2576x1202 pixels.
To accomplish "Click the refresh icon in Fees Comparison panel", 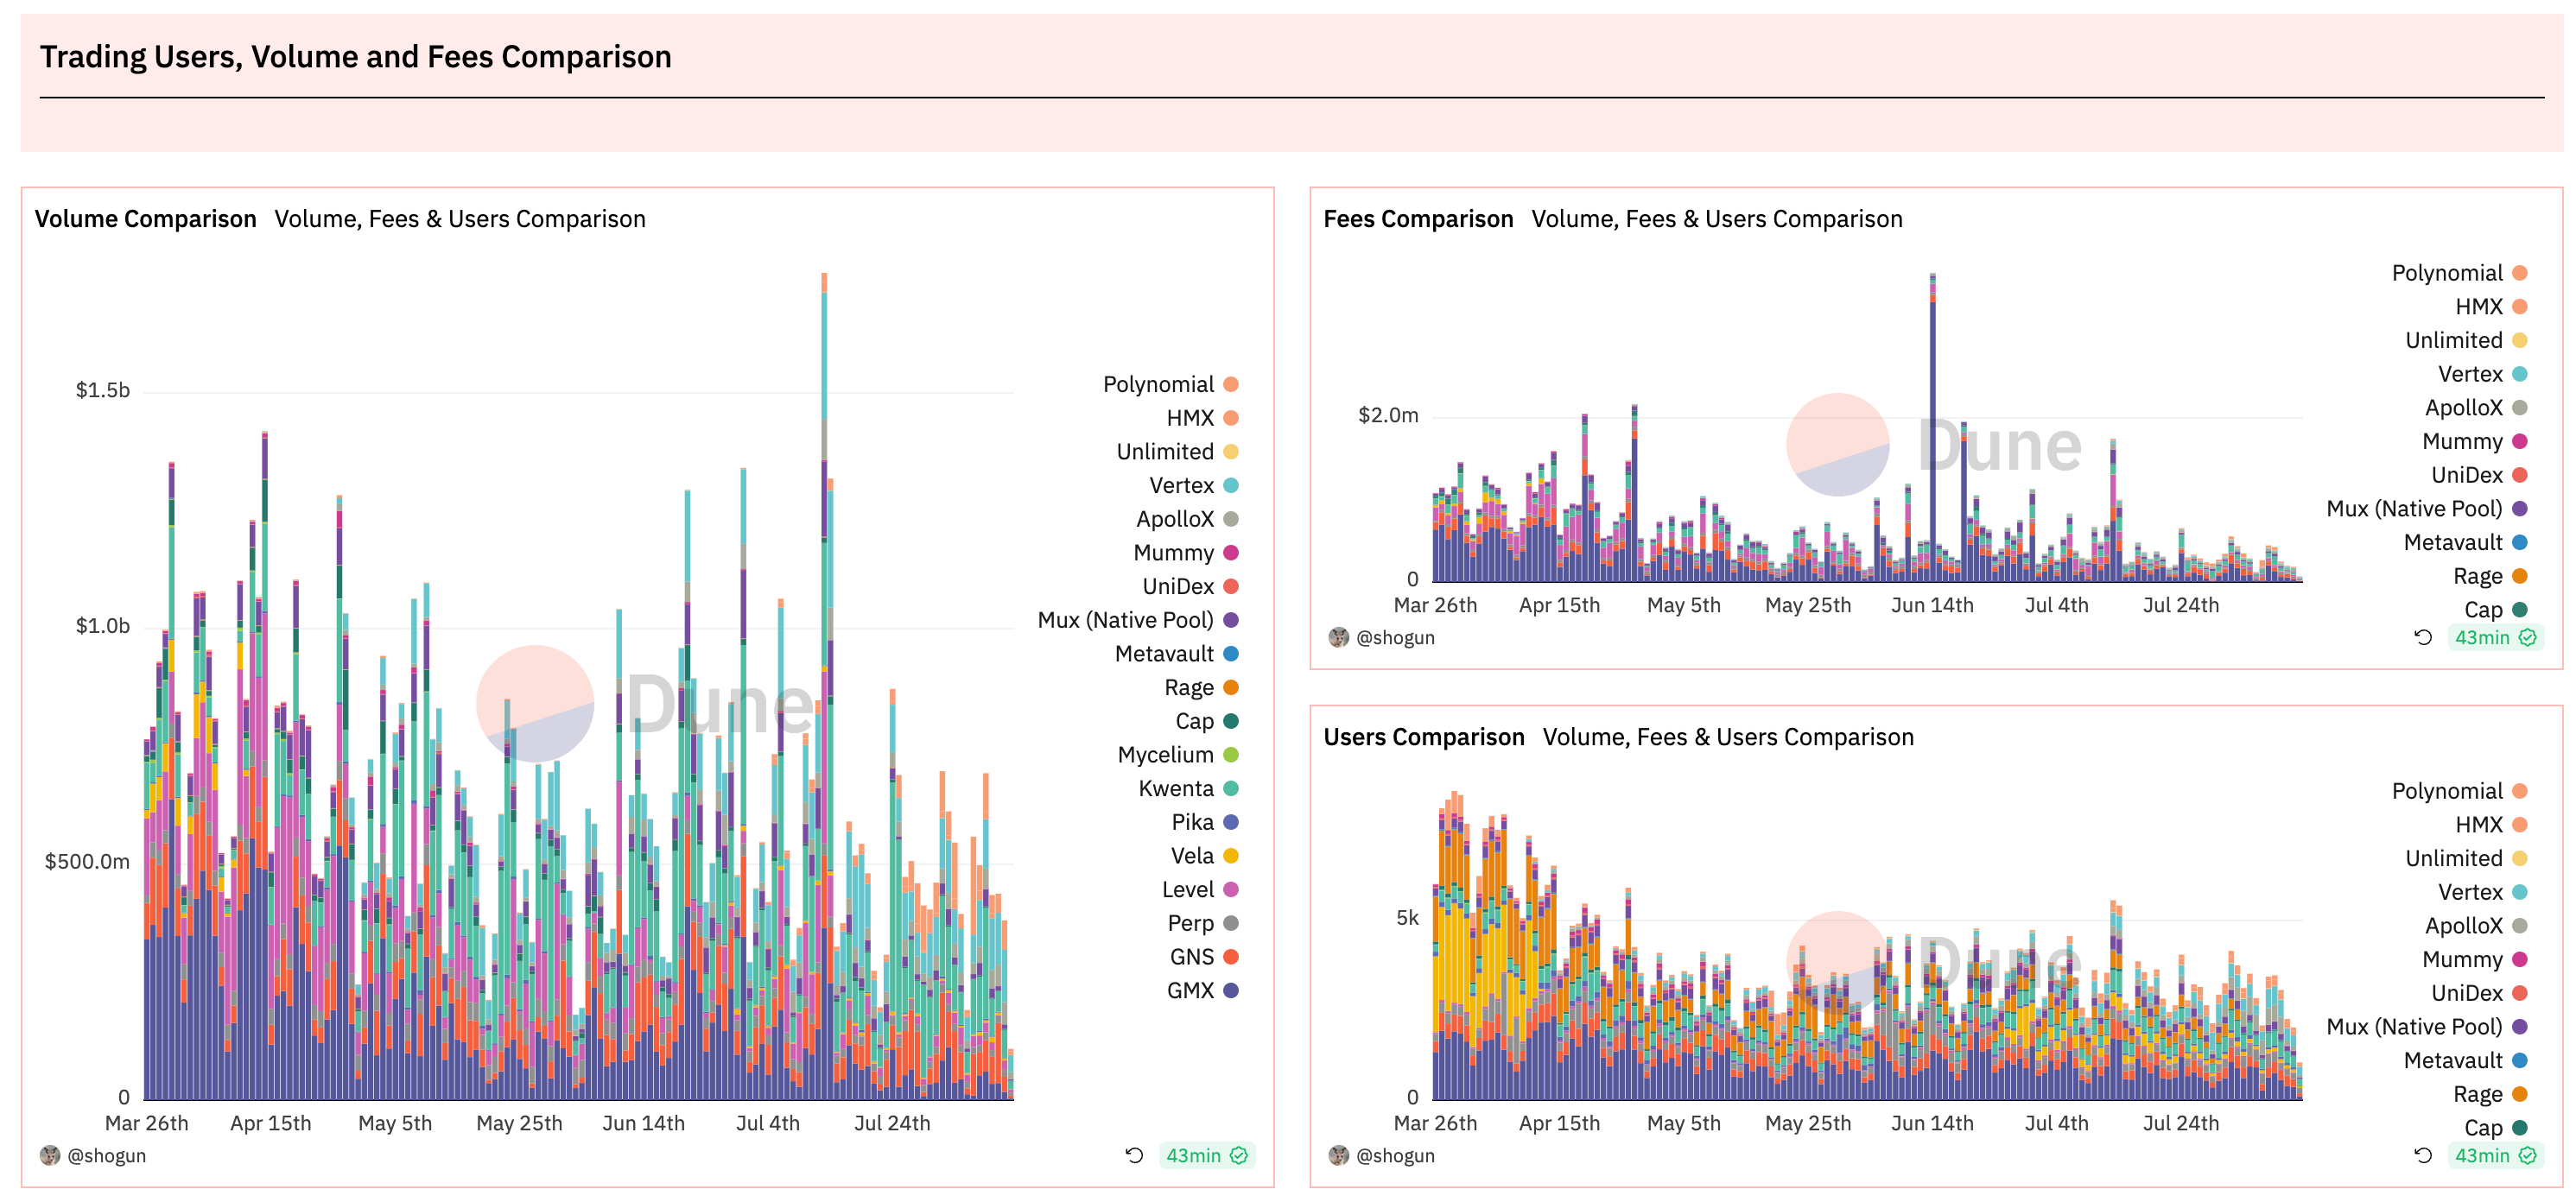I will point(2423,637).
